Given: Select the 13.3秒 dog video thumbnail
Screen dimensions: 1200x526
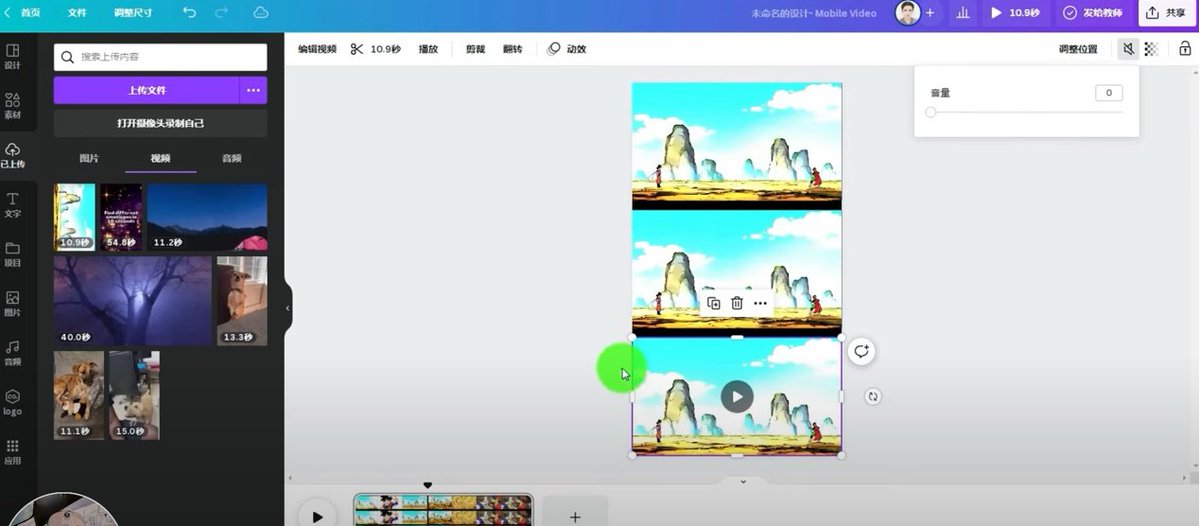Looking at the screenshot, I should 242,300.
